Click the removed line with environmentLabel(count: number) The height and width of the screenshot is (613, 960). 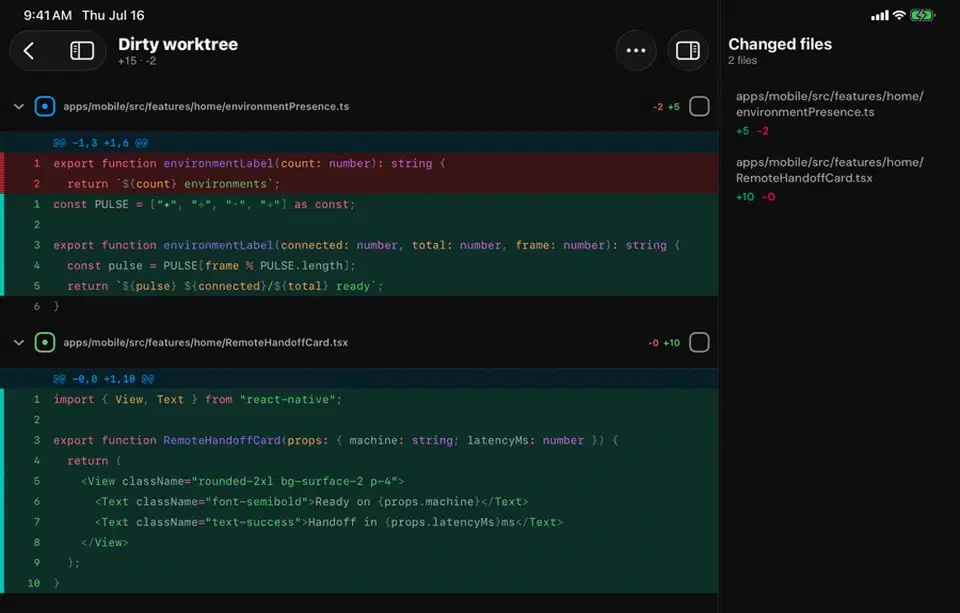359,164
